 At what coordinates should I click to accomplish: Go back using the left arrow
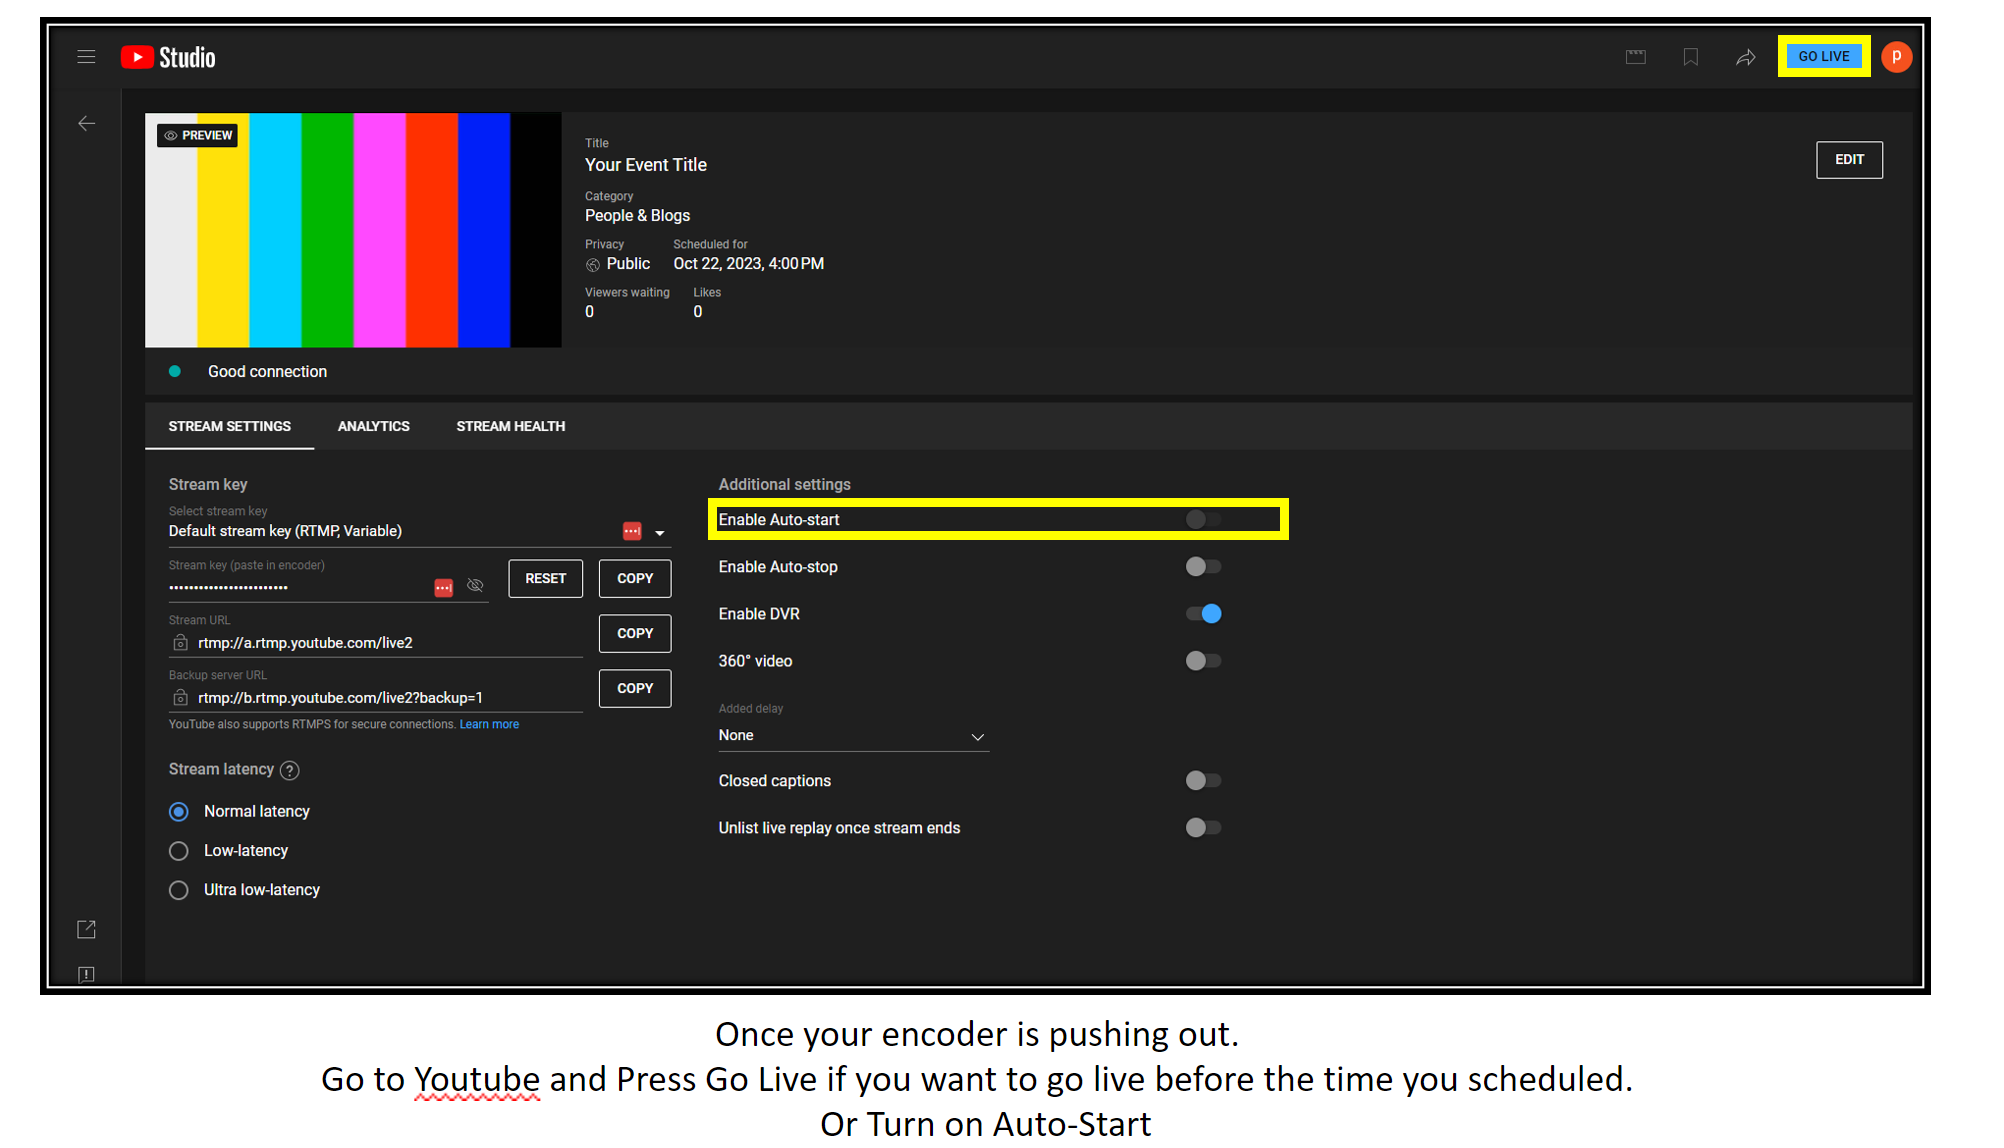(87, 124)
